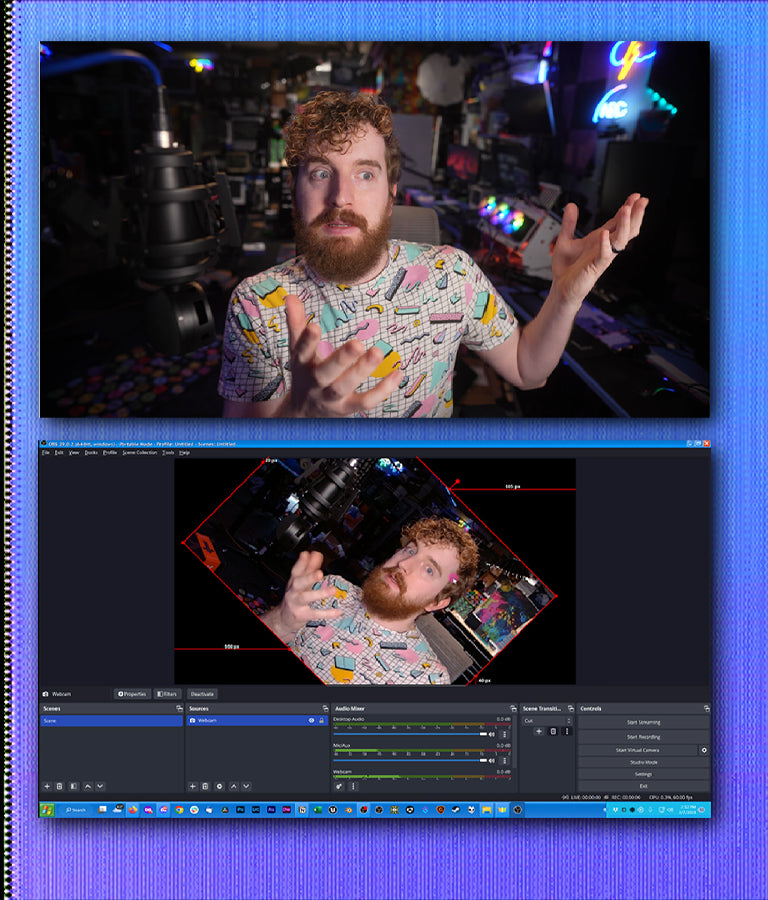Open Desktop Audio three-dot options menu
768x900 pixels.
coord(504,734)
